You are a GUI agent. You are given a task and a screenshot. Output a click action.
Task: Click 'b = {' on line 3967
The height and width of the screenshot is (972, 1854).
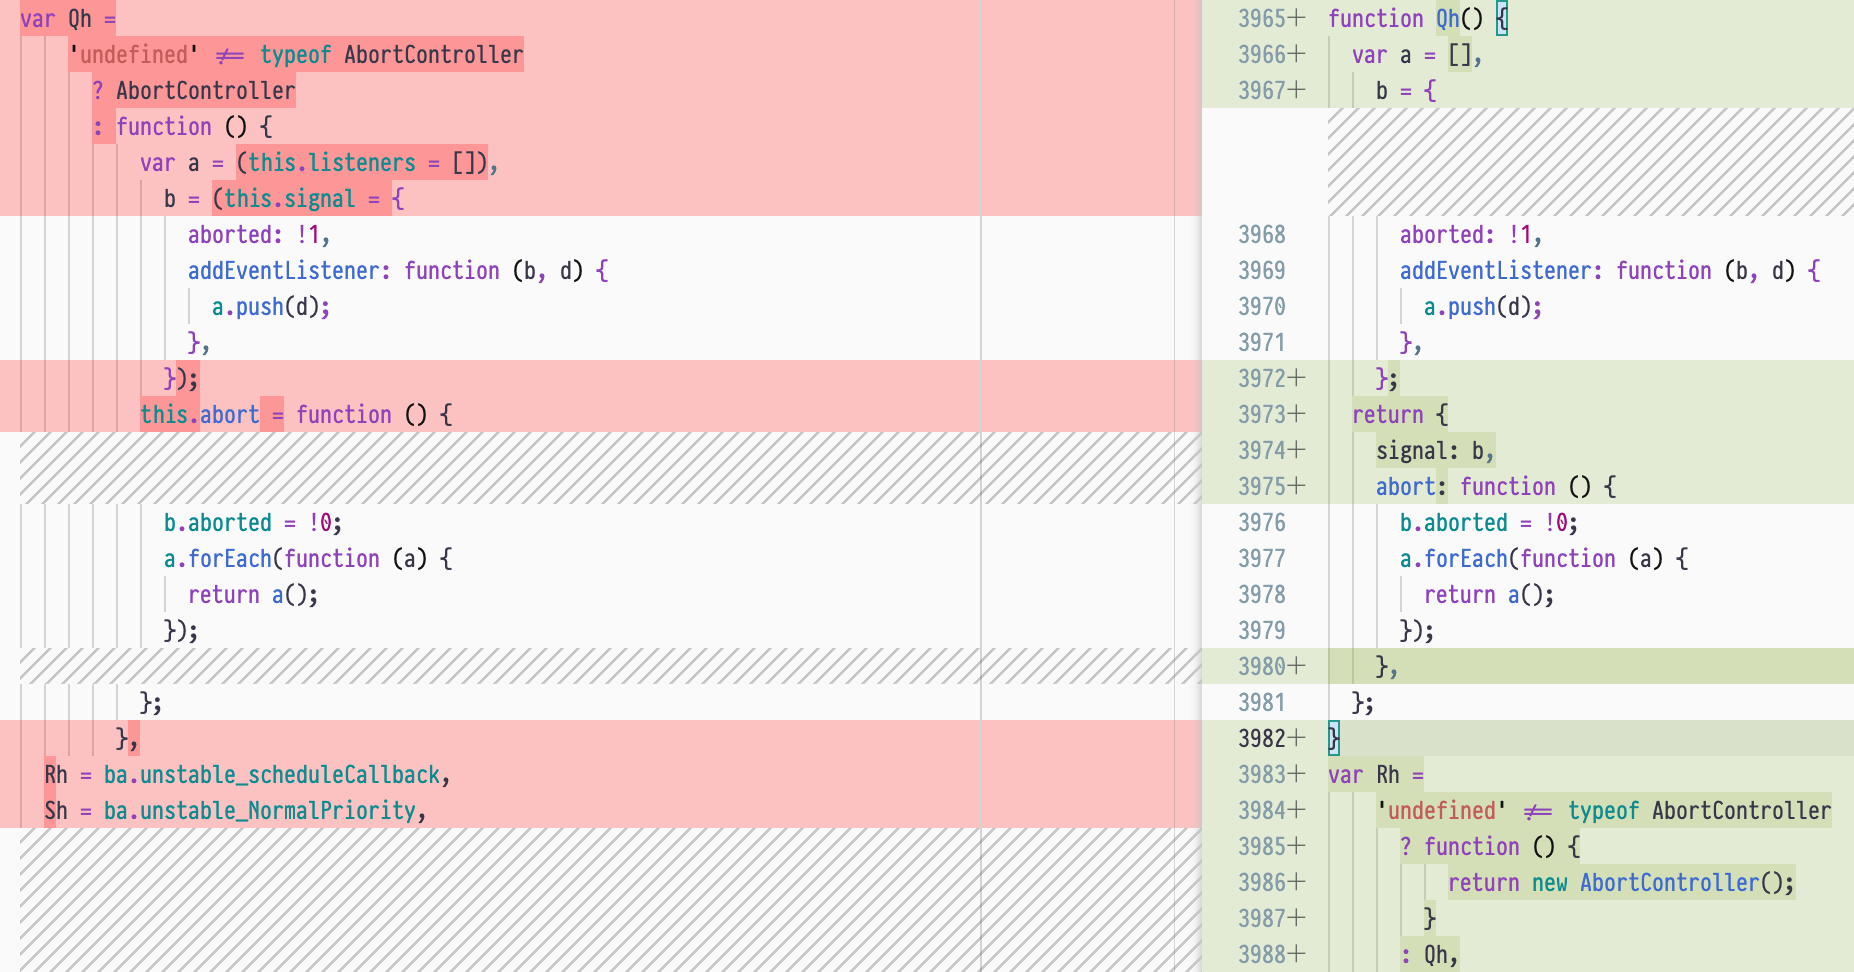point(1406,91)
